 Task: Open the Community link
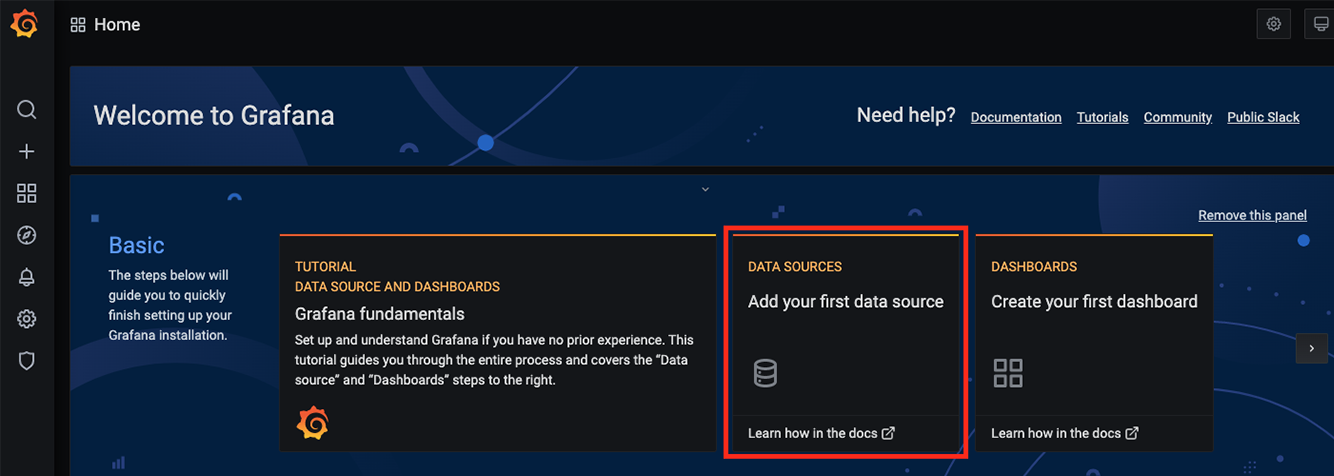[x=1178, y=117]
